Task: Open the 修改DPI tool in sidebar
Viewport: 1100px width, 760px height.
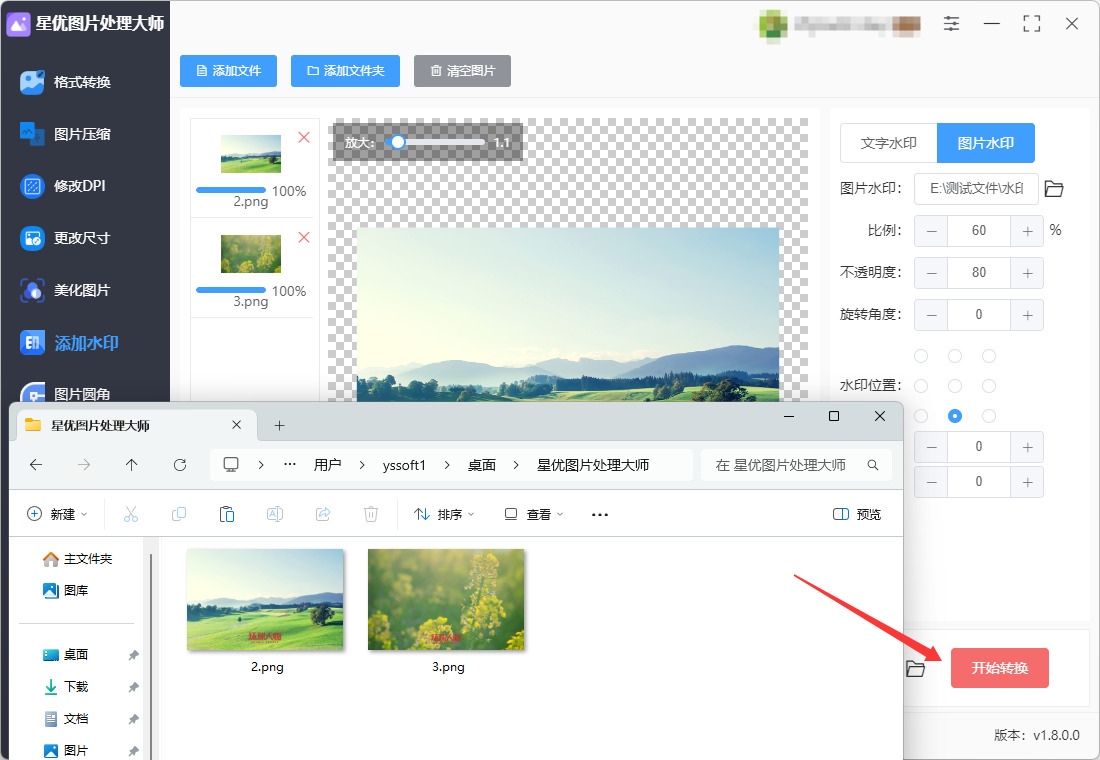Action: [x=64, y=186]
